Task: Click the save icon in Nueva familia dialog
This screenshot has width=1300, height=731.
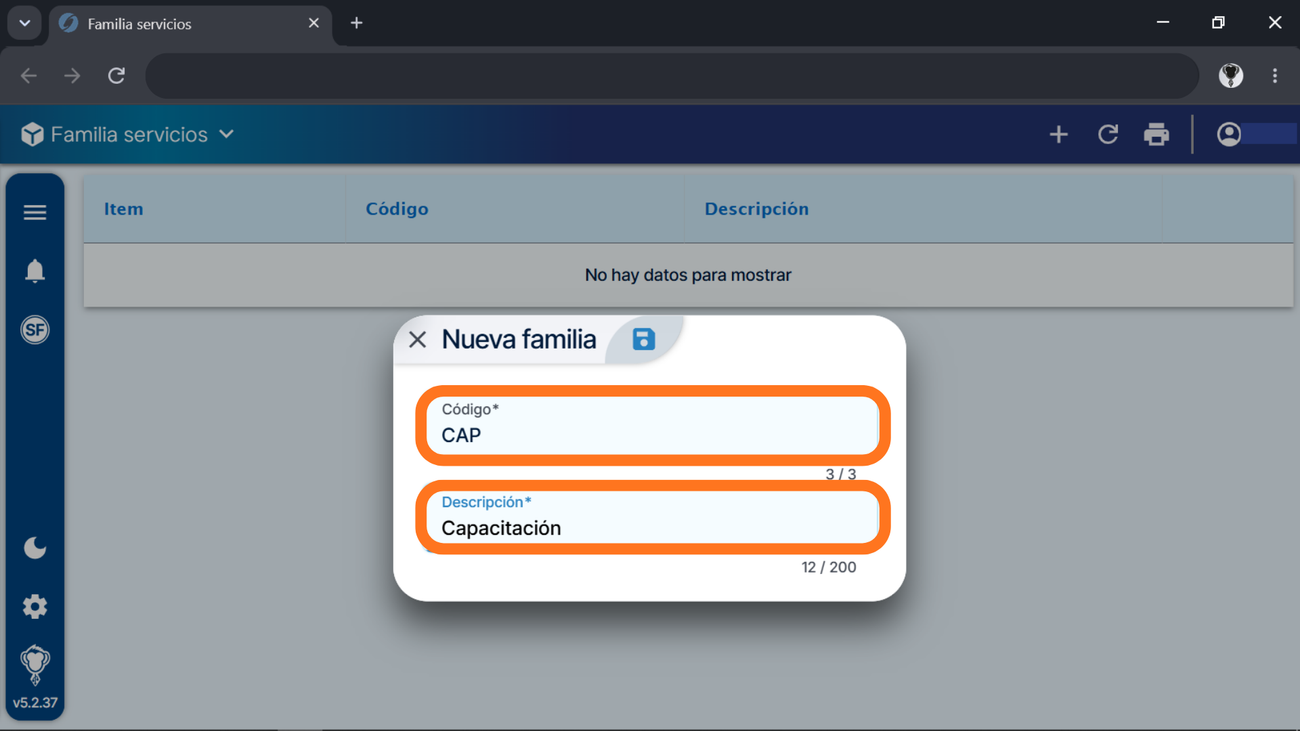Action: (644, 339)
